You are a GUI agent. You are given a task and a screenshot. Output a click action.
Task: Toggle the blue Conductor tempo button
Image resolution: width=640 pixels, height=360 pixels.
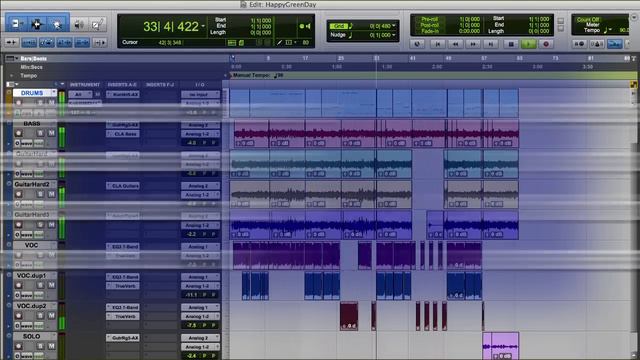point(615,44)
